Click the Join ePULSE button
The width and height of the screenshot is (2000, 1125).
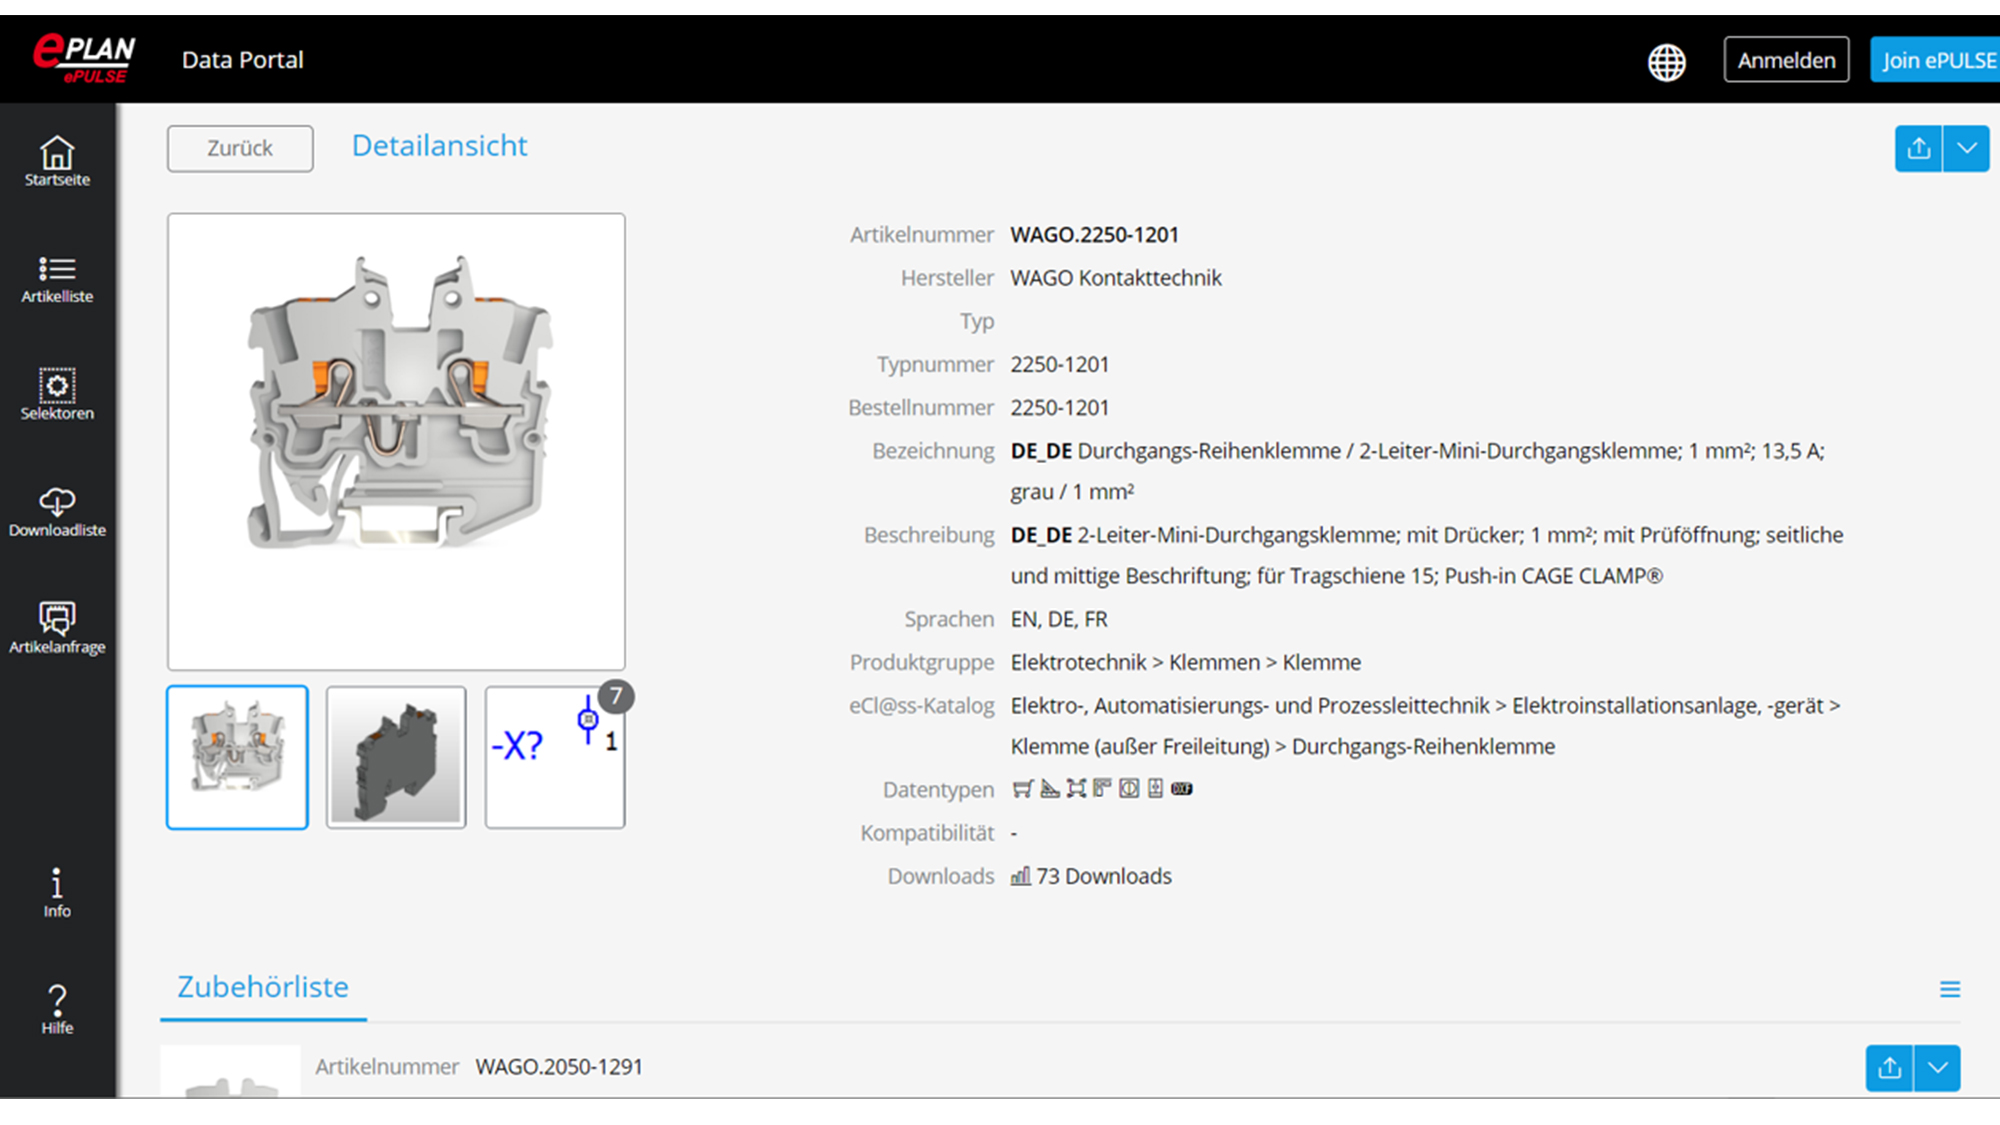tap(1935, 60)
